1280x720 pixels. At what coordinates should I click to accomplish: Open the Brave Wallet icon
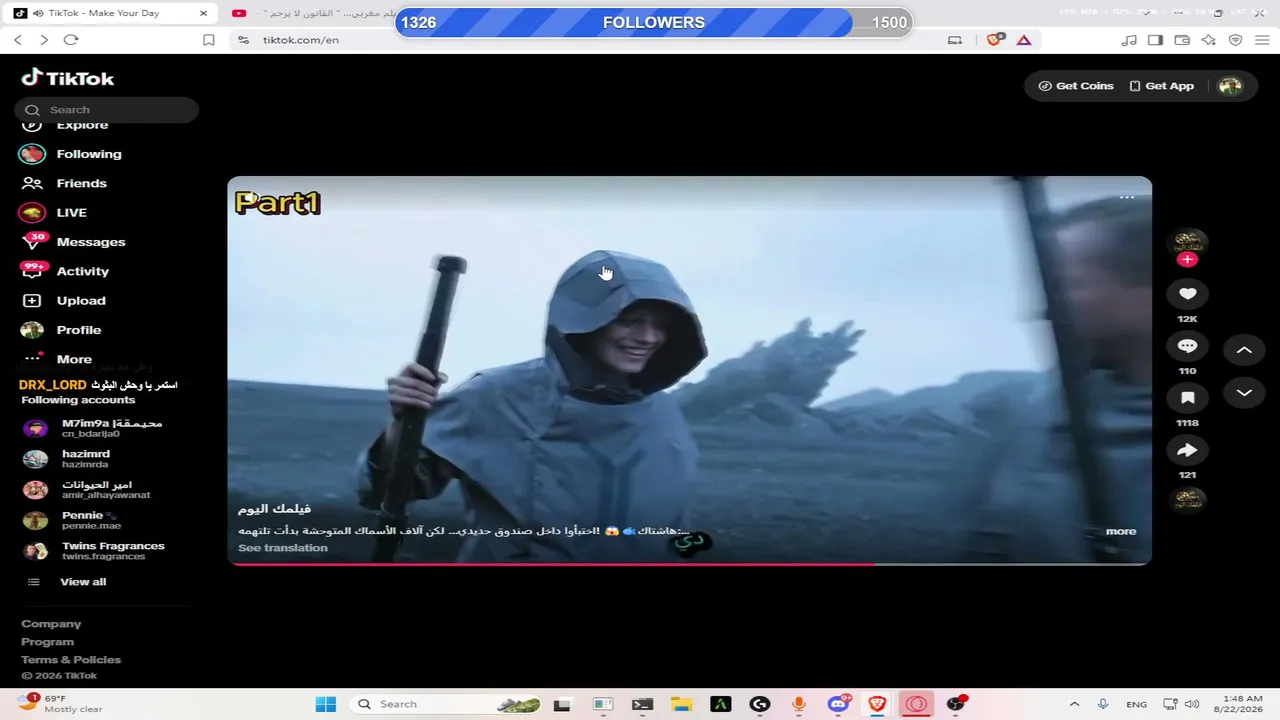[x=1182, y=40]
